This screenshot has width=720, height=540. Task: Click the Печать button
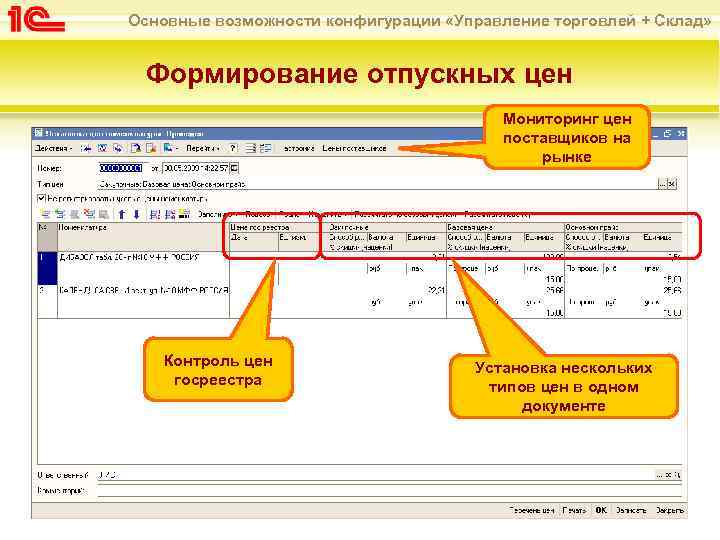574,510
